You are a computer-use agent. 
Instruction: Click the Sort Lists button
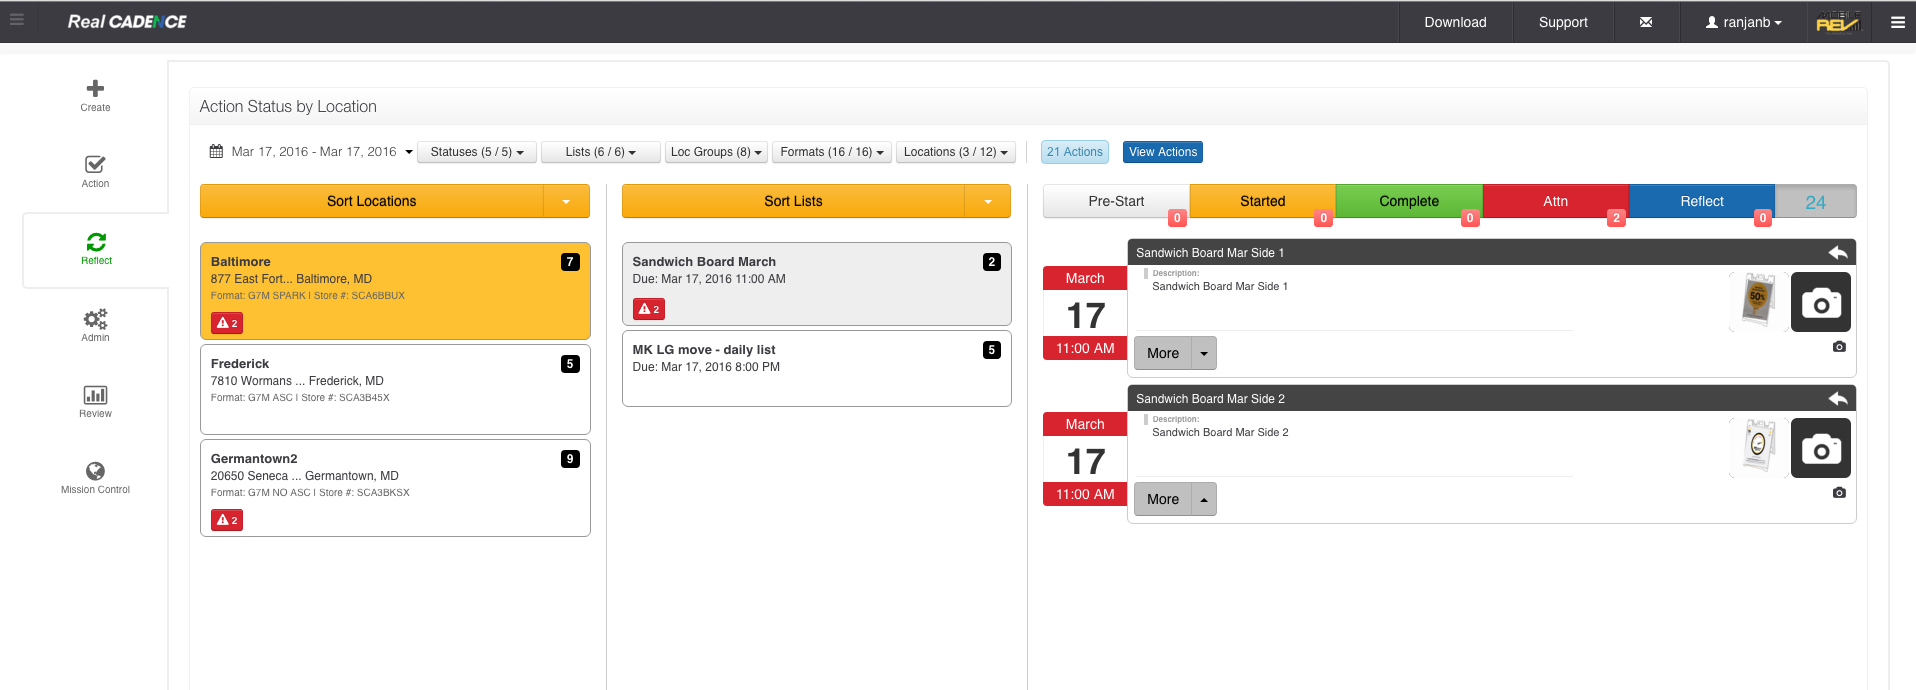(793, 201)
